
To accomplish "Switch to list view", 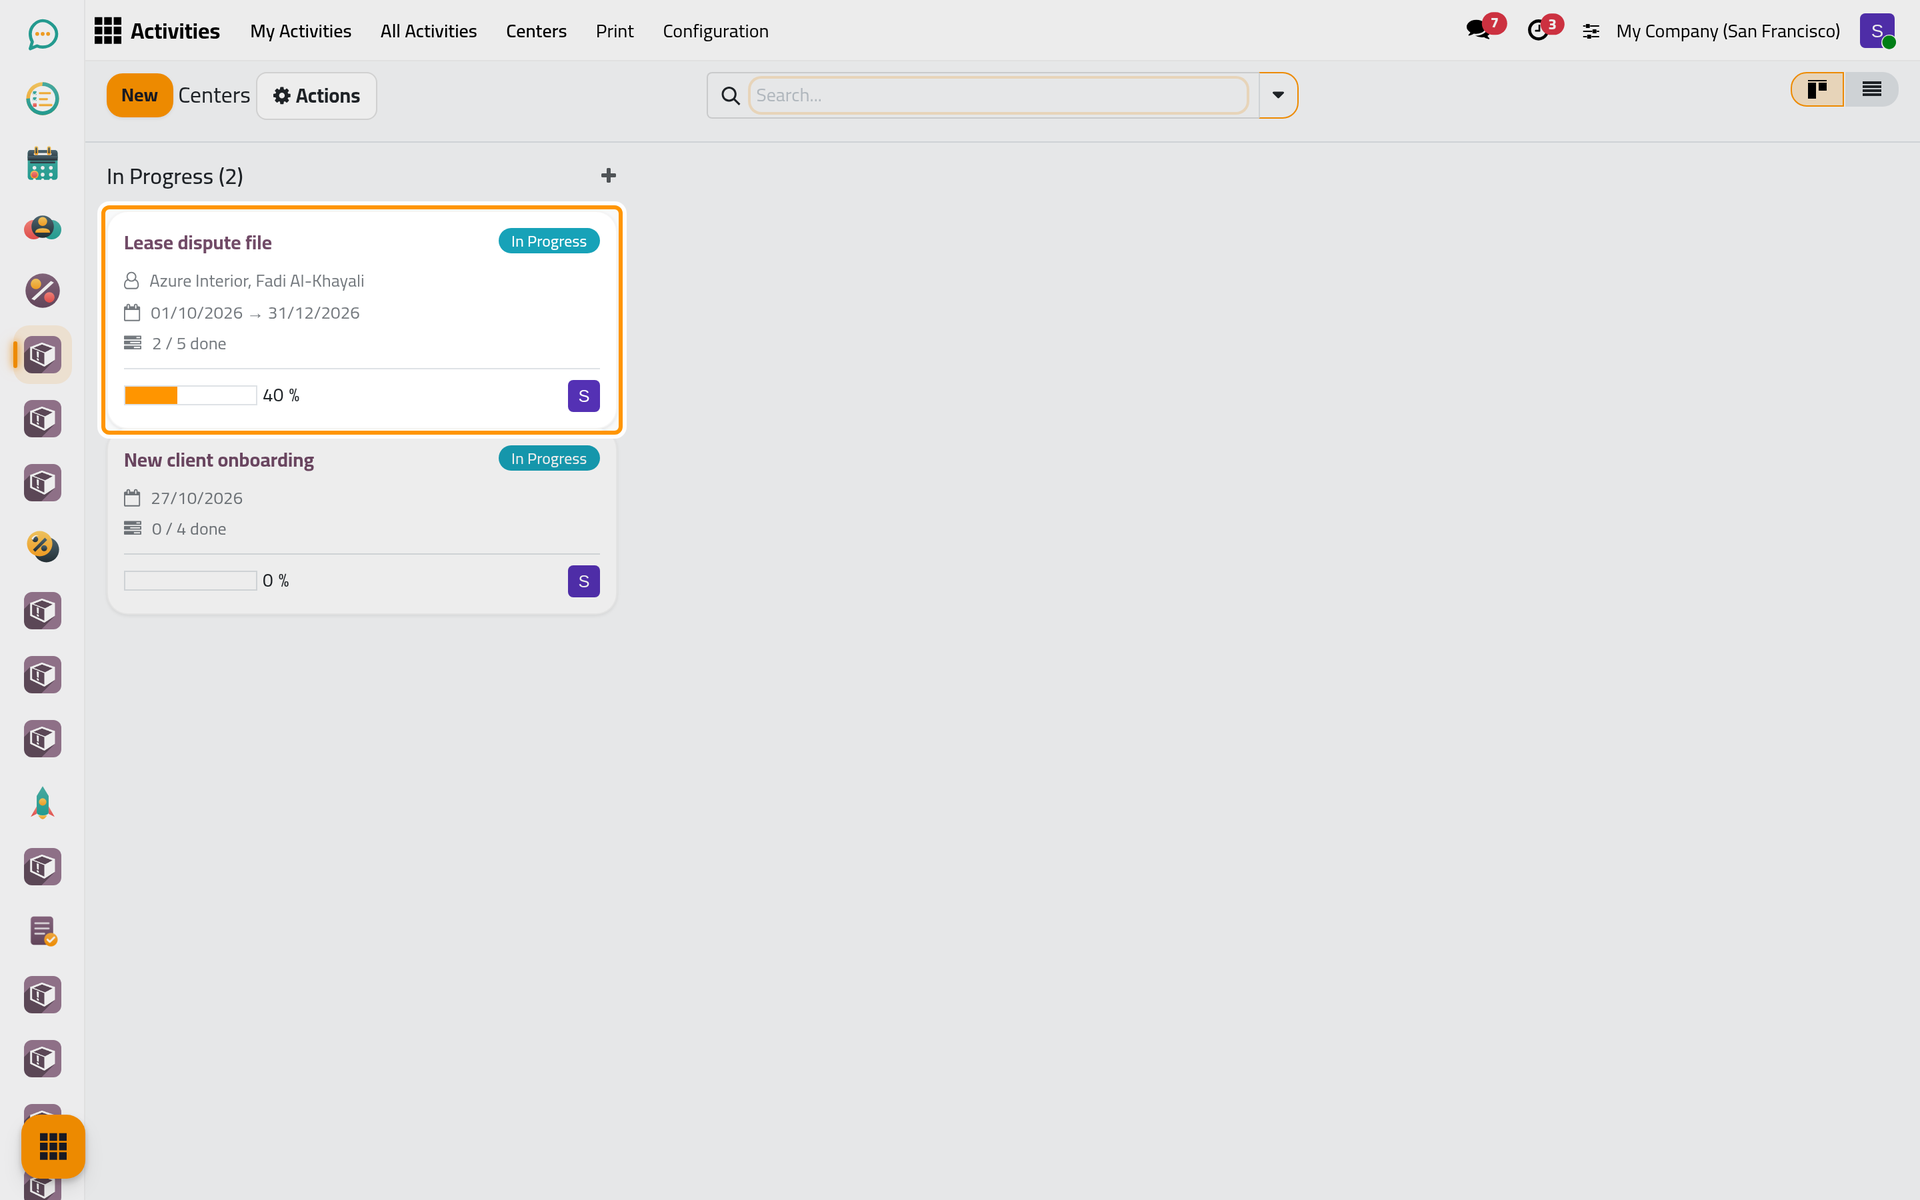I will coord(1871,90).
